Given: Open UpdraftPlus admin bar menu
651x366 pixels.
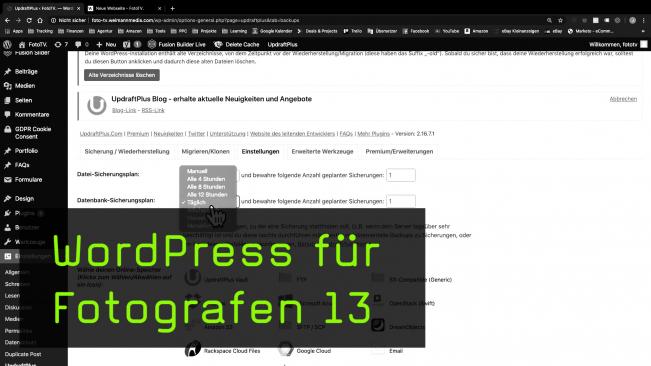Looking at the screenshot, I should [282, 44].
